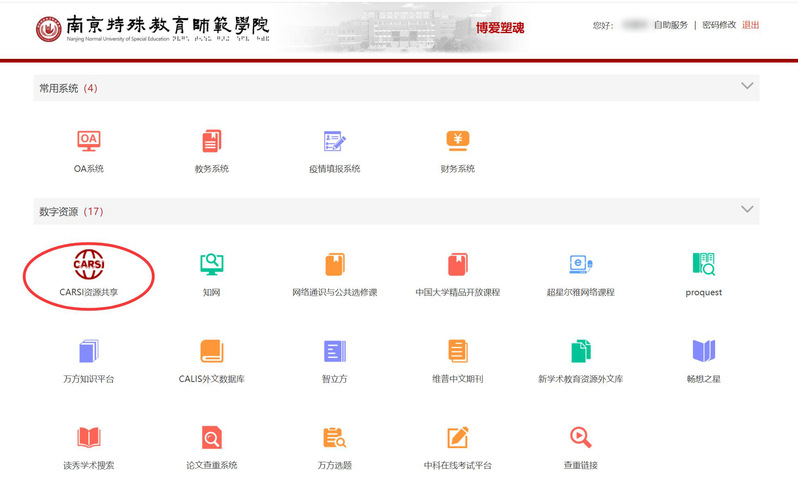Screen dimensions: 798x484
Task: Open the 中科在线考试平台 icon
Action: click(x=457, y=438)
